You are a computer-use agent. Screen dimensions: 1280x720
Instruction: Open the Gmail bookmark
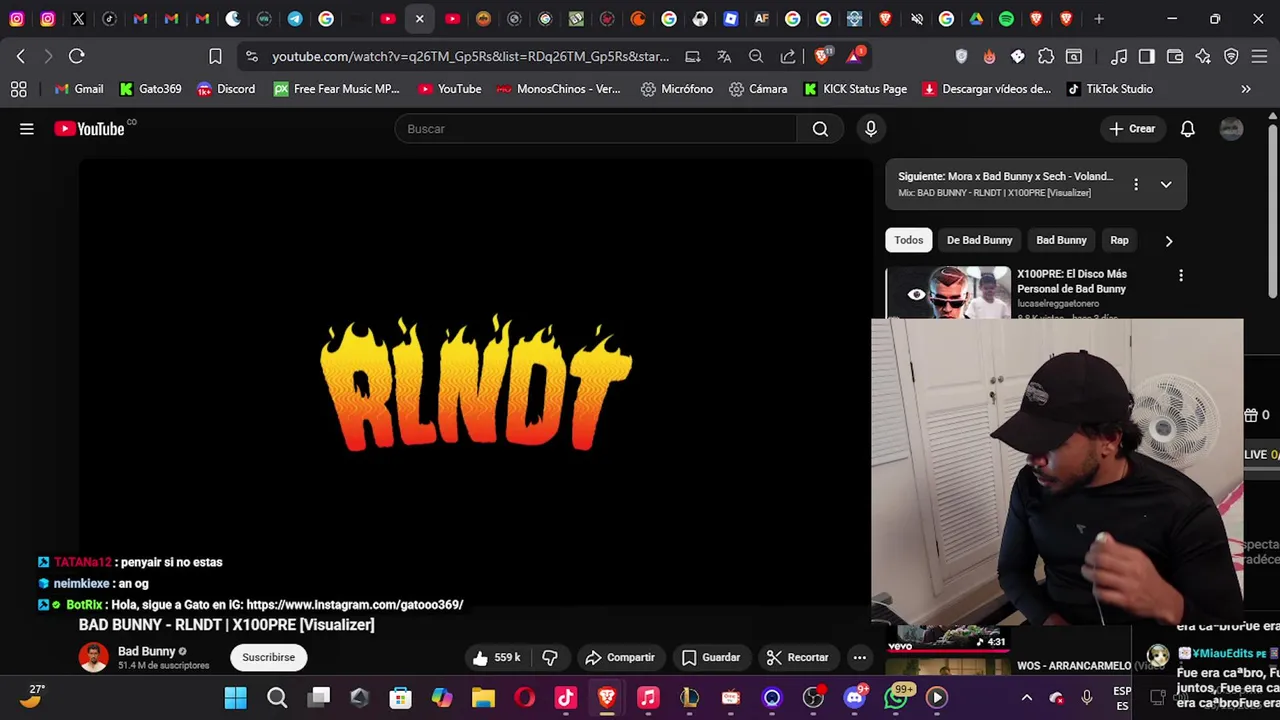pos(79,89)
